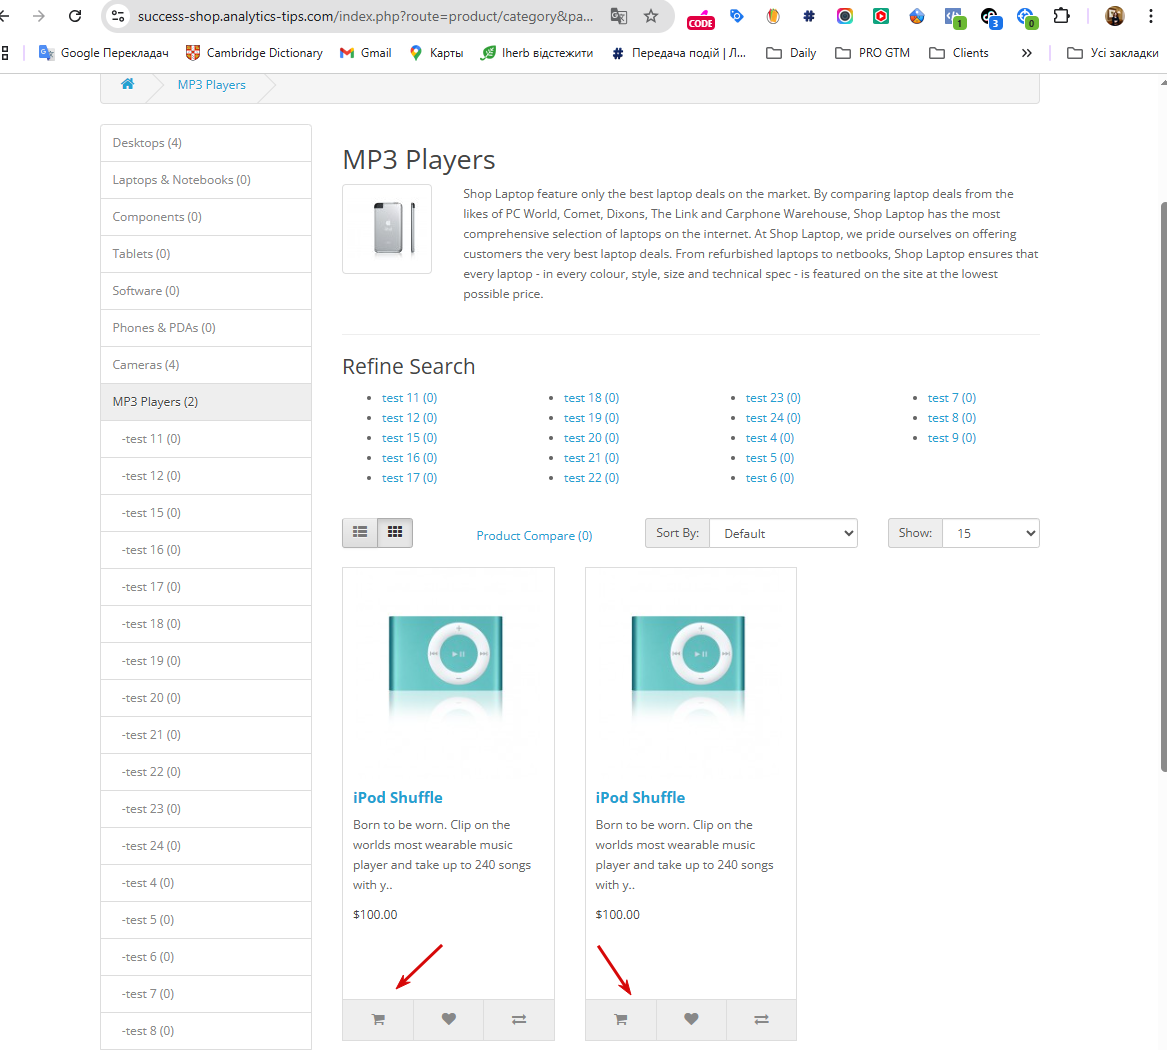
Task: Select Tablets (0) category
Action: [x=206, y=254]
